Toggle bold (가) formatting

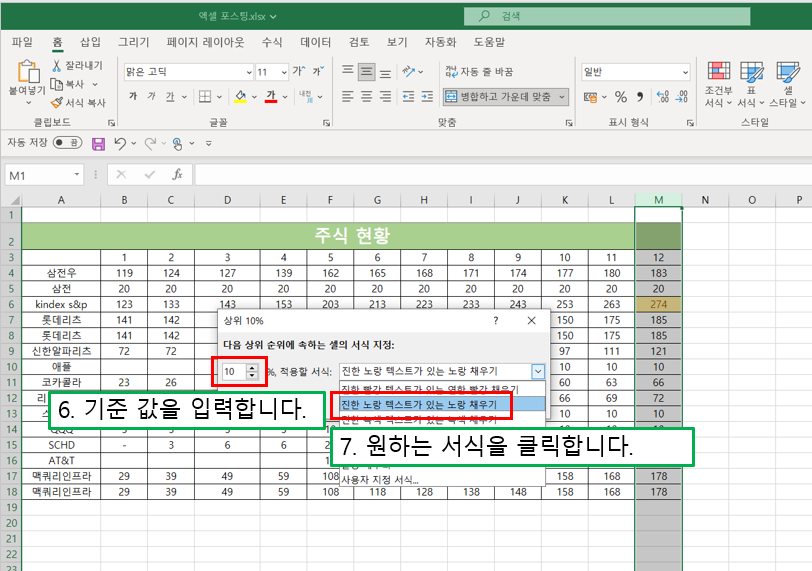click(133, 96)
